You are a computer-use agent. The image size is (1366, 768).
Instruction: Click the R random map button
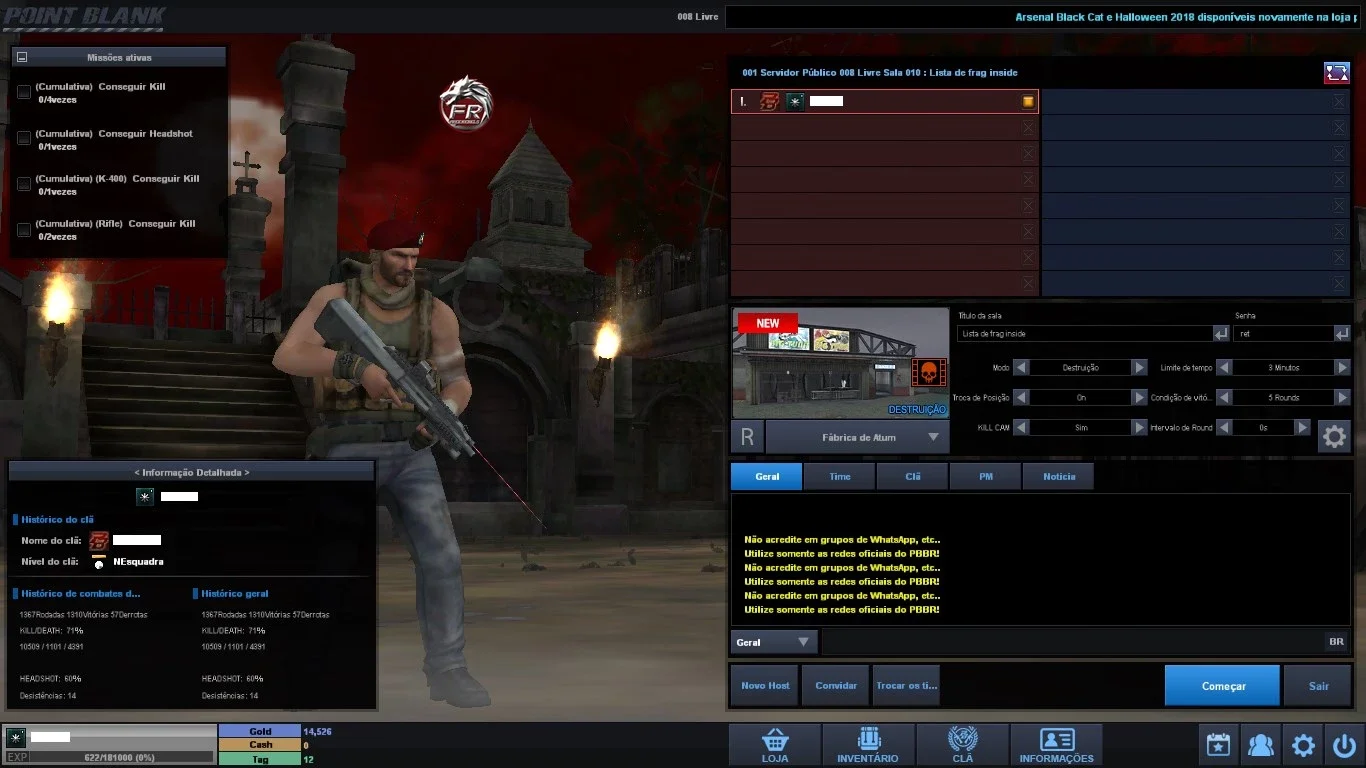tap(747, 437)
